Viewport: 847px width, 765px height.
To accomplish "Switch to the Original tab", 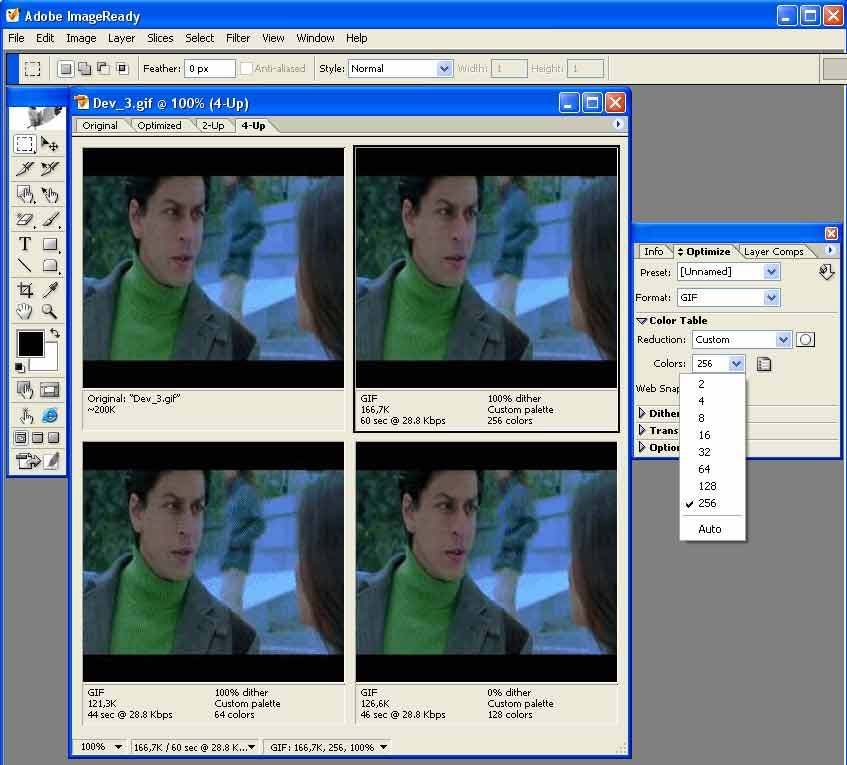I will pos(100,125).
